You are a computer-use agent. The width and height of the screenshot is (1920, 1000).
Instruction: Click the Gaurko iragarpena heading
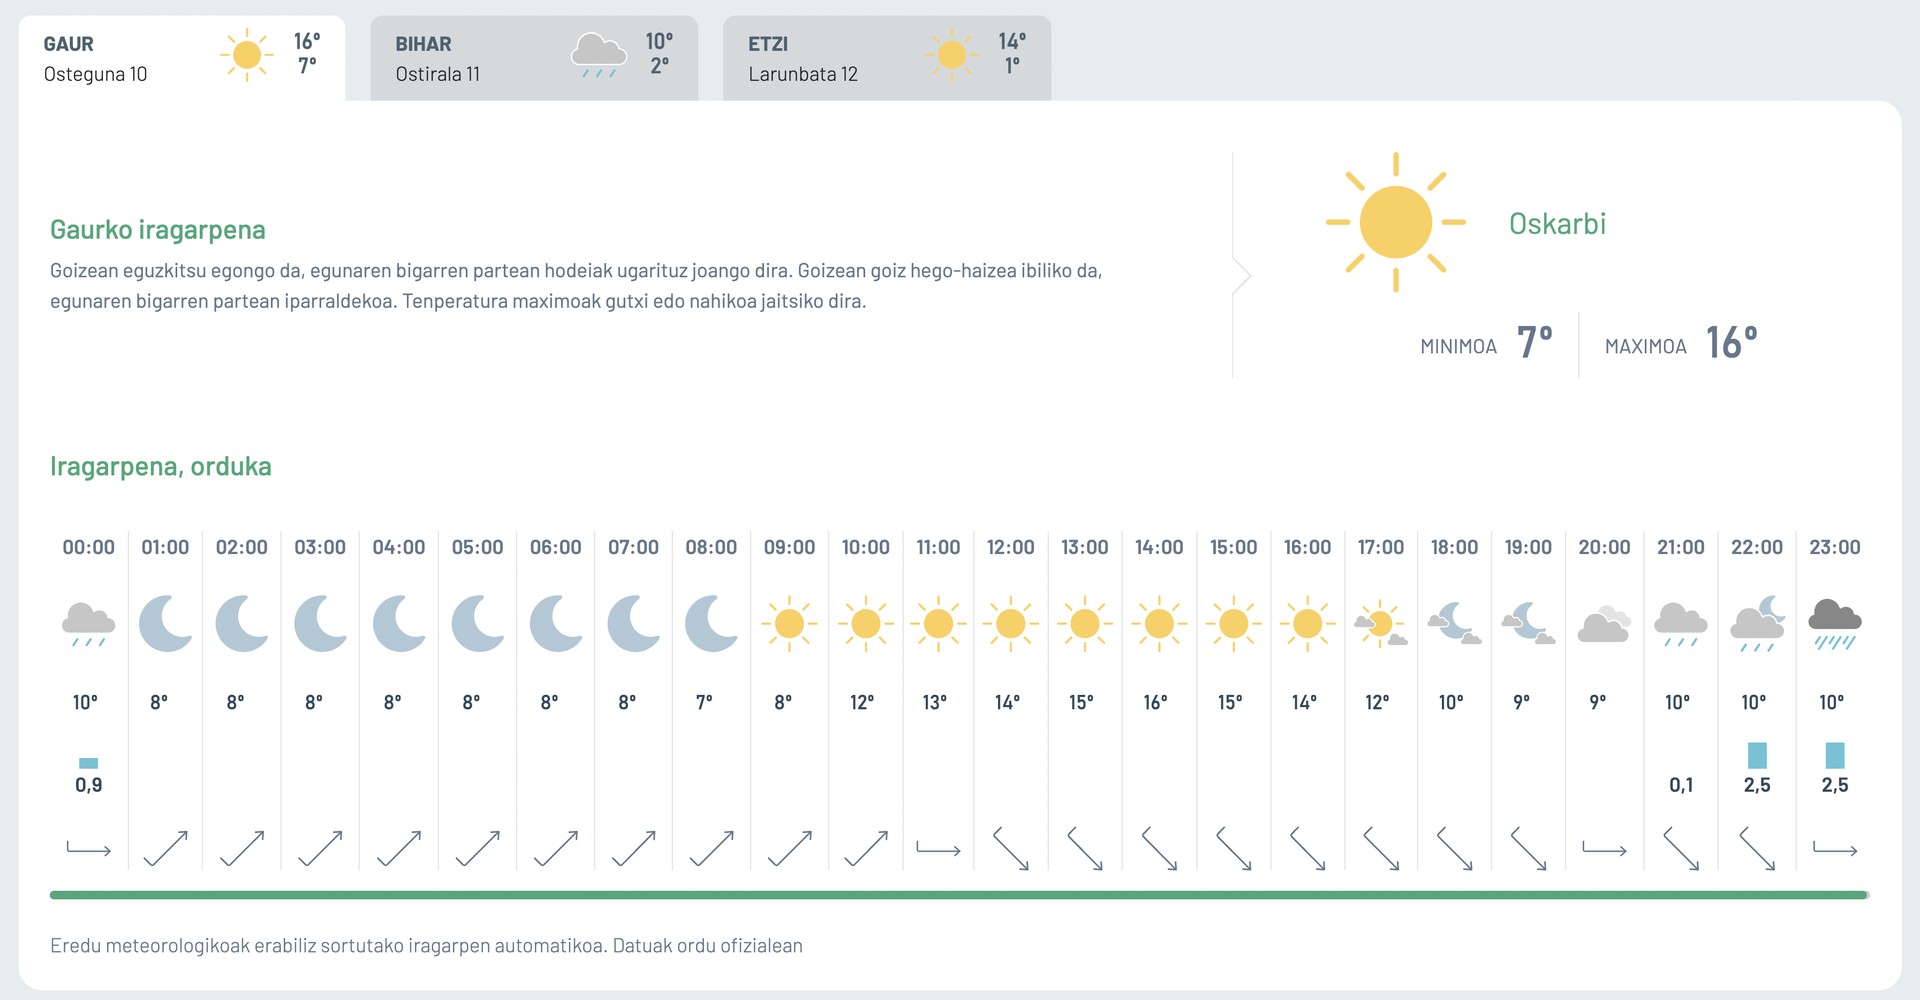click(x=158, y=230)
